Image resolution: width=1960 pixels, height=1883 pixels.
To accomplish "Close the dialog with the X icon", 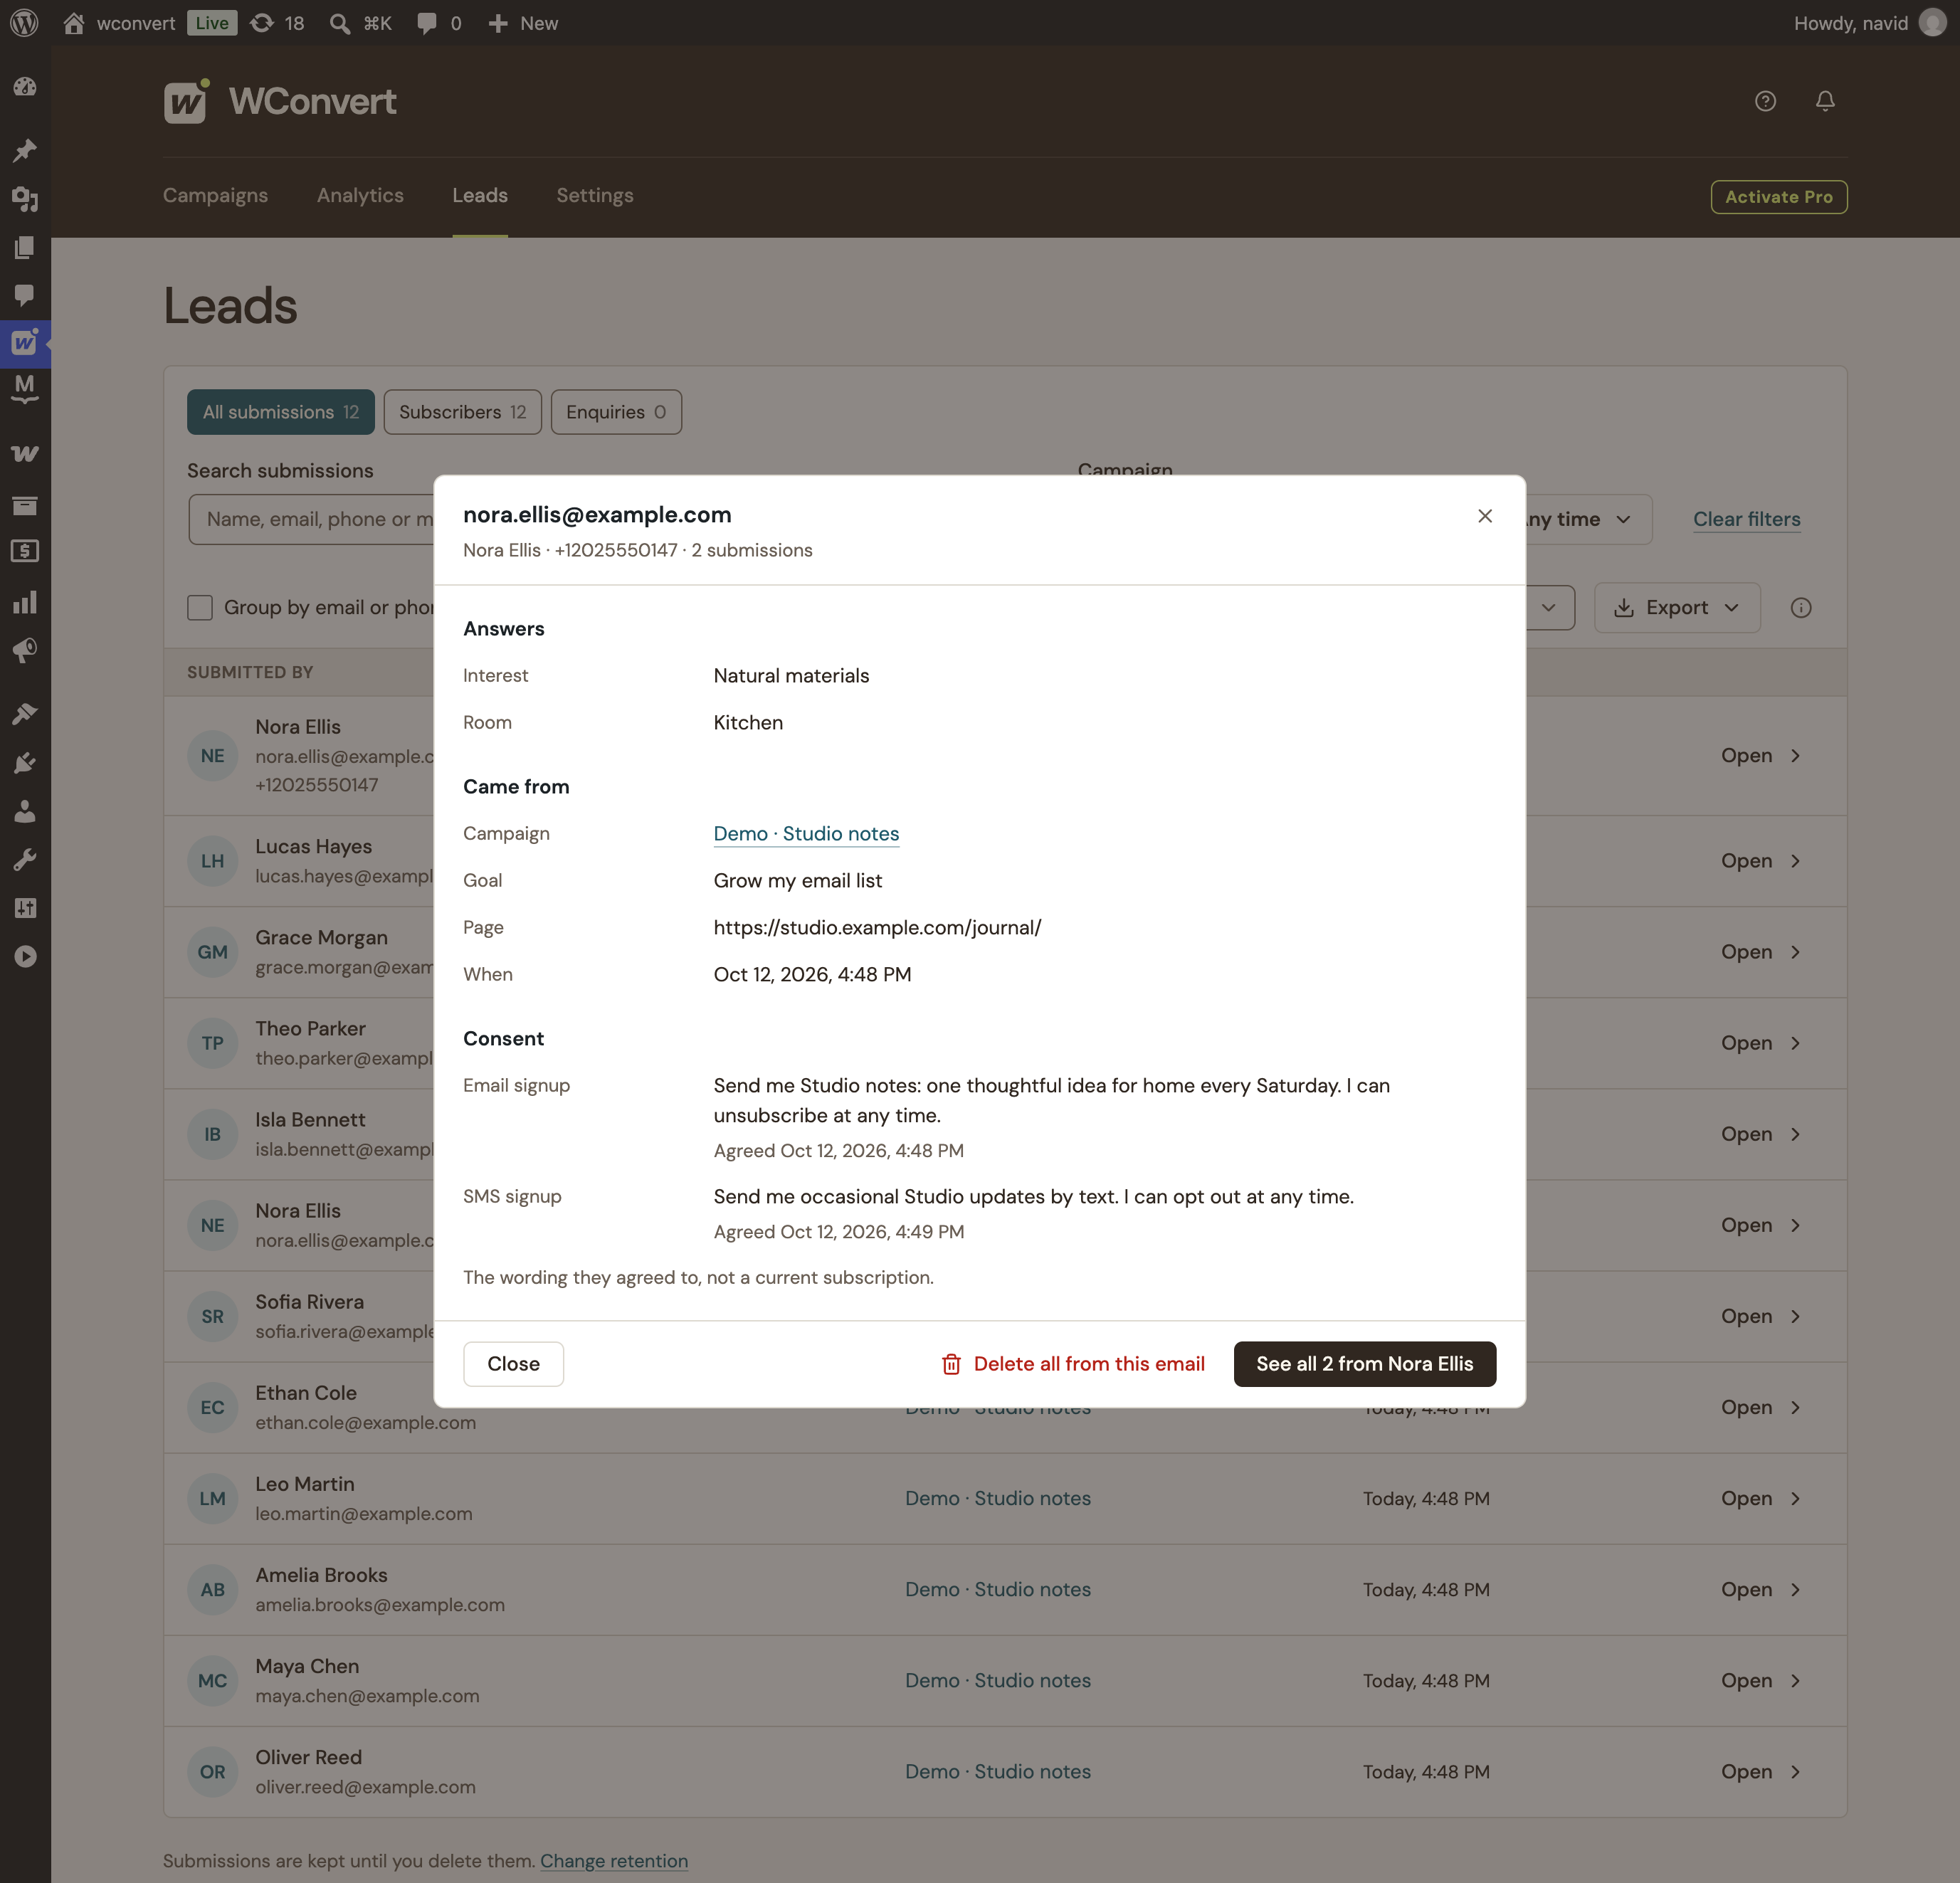I will pyautogui.click(x=1484, y=516).
